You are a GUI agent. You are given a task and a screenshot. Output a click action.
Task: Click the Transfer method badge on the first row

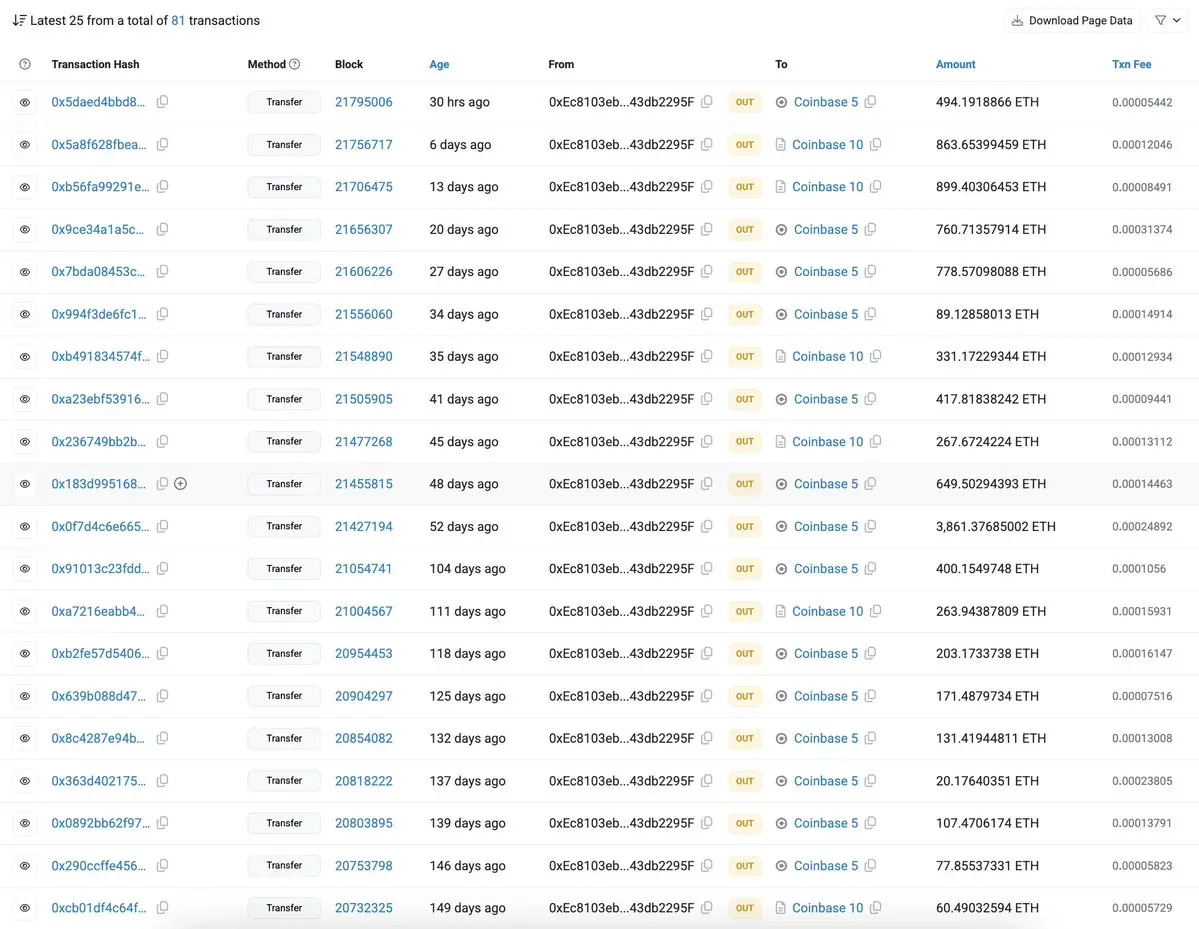(x=283, y=101)
